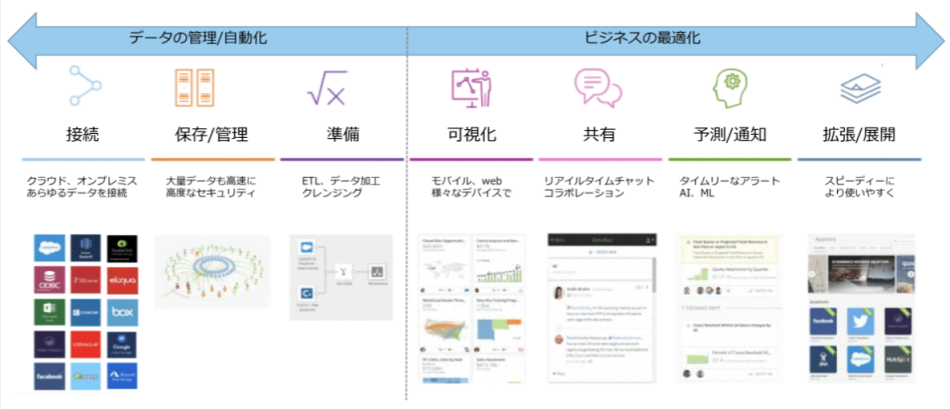This screenshot has height=409, width=950.
Task: Select the green head-gear icon above 予測/通知
Action: click(x=729, y=87)
